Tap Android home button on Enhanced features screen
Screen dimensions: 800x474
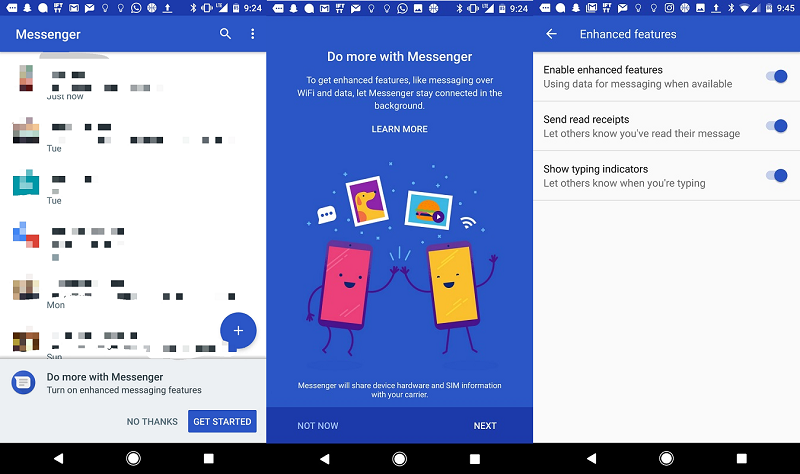(666, 458)
